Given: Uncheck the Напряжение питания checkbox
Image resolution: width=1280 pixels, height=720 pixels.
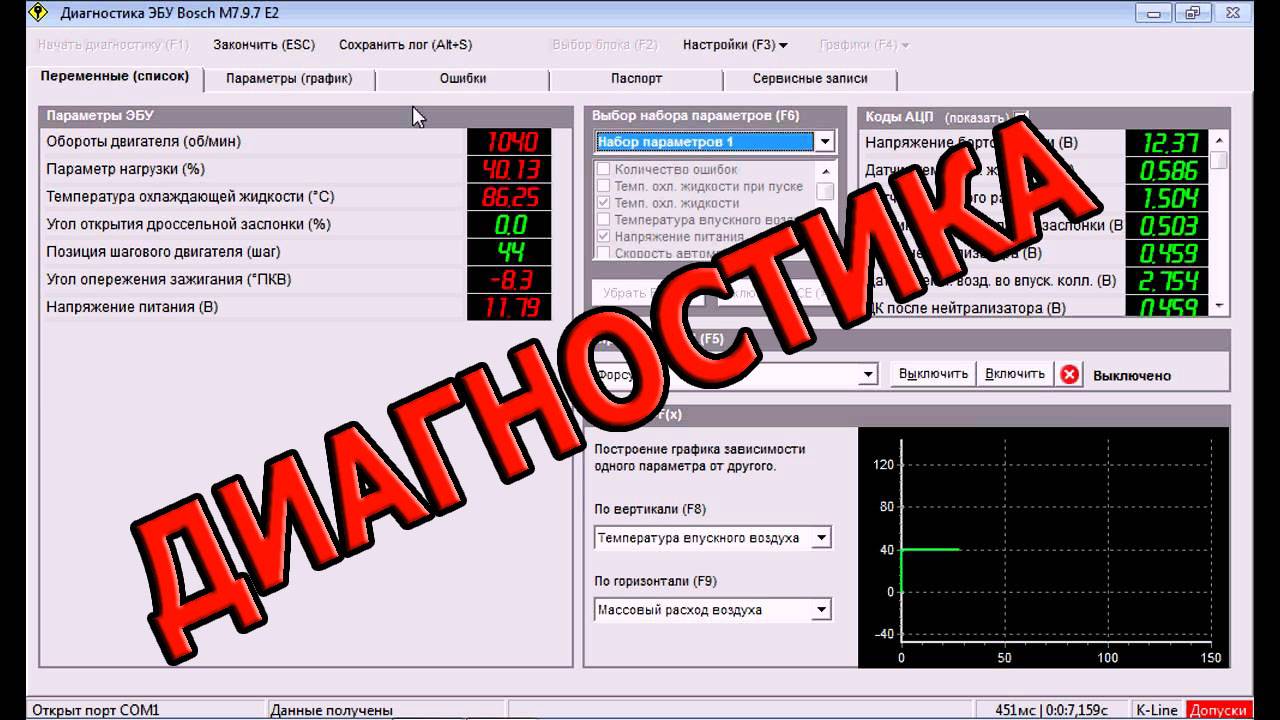Looking at the screenshot, I should pos(603,237).
